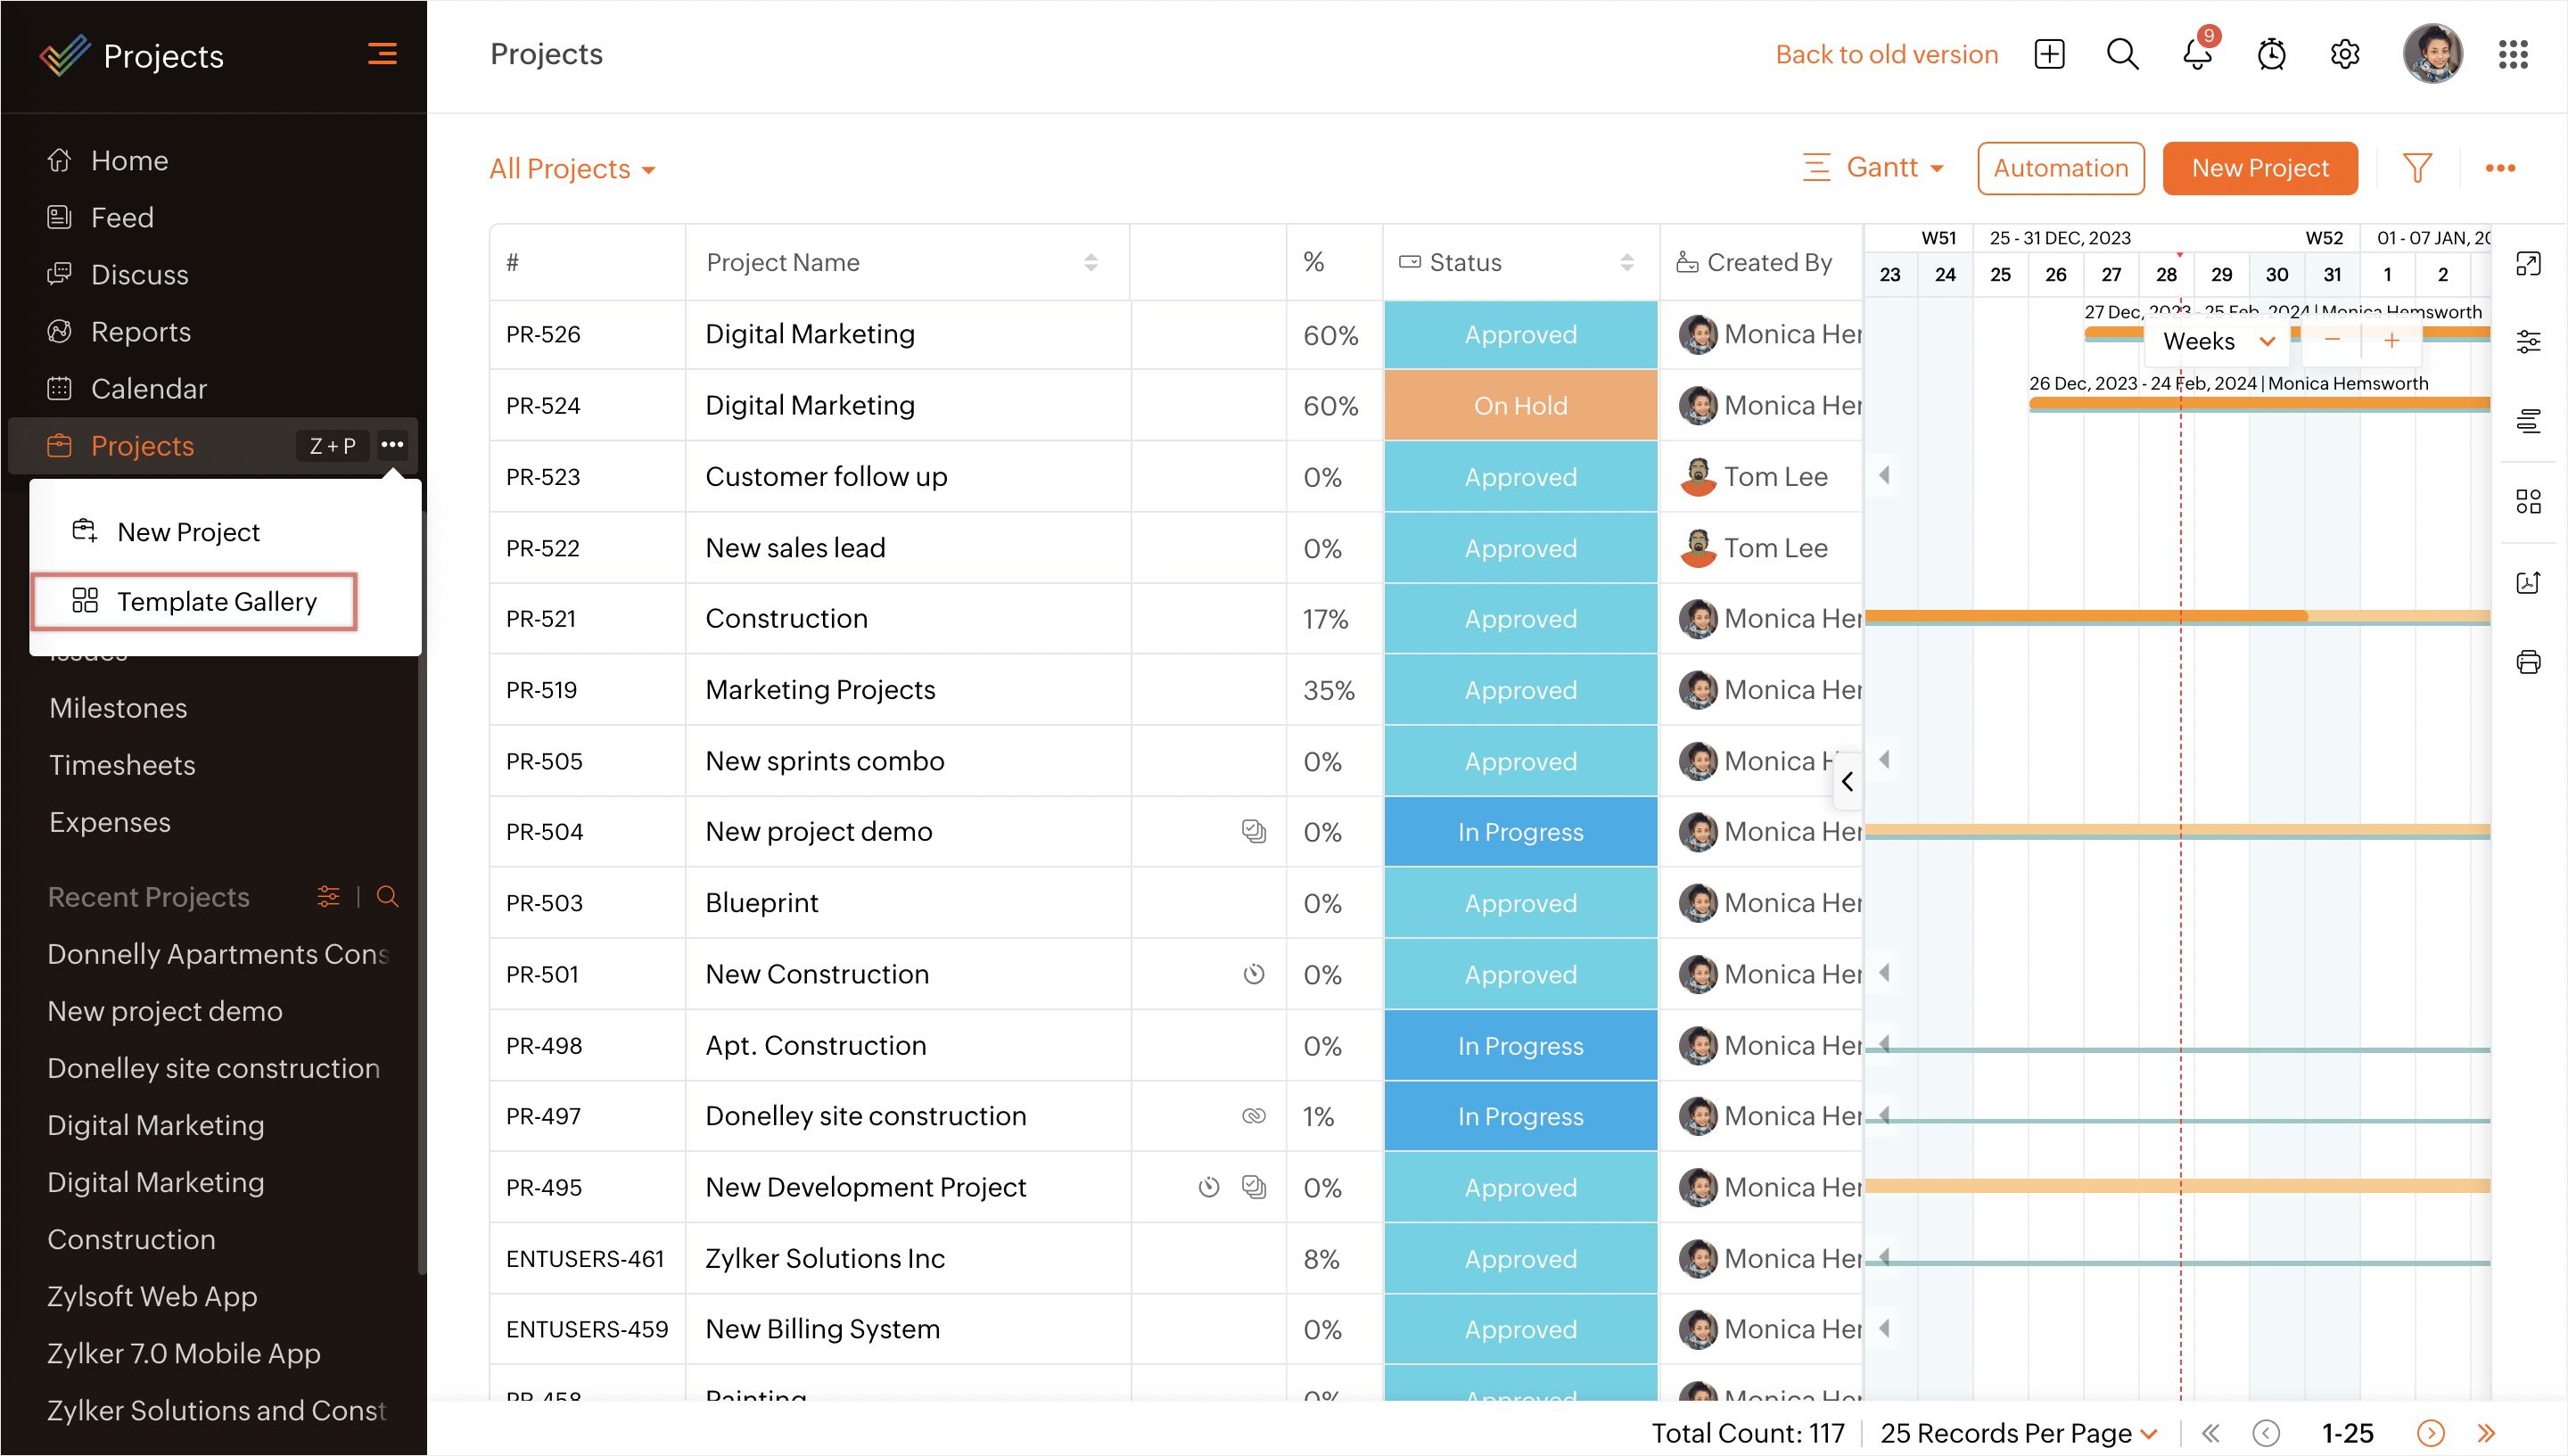Image resolution: width=2568 pixels, height=1456 pixels.
Task: Expand Gantt chart to full screen
Action: coord(2528,264)
